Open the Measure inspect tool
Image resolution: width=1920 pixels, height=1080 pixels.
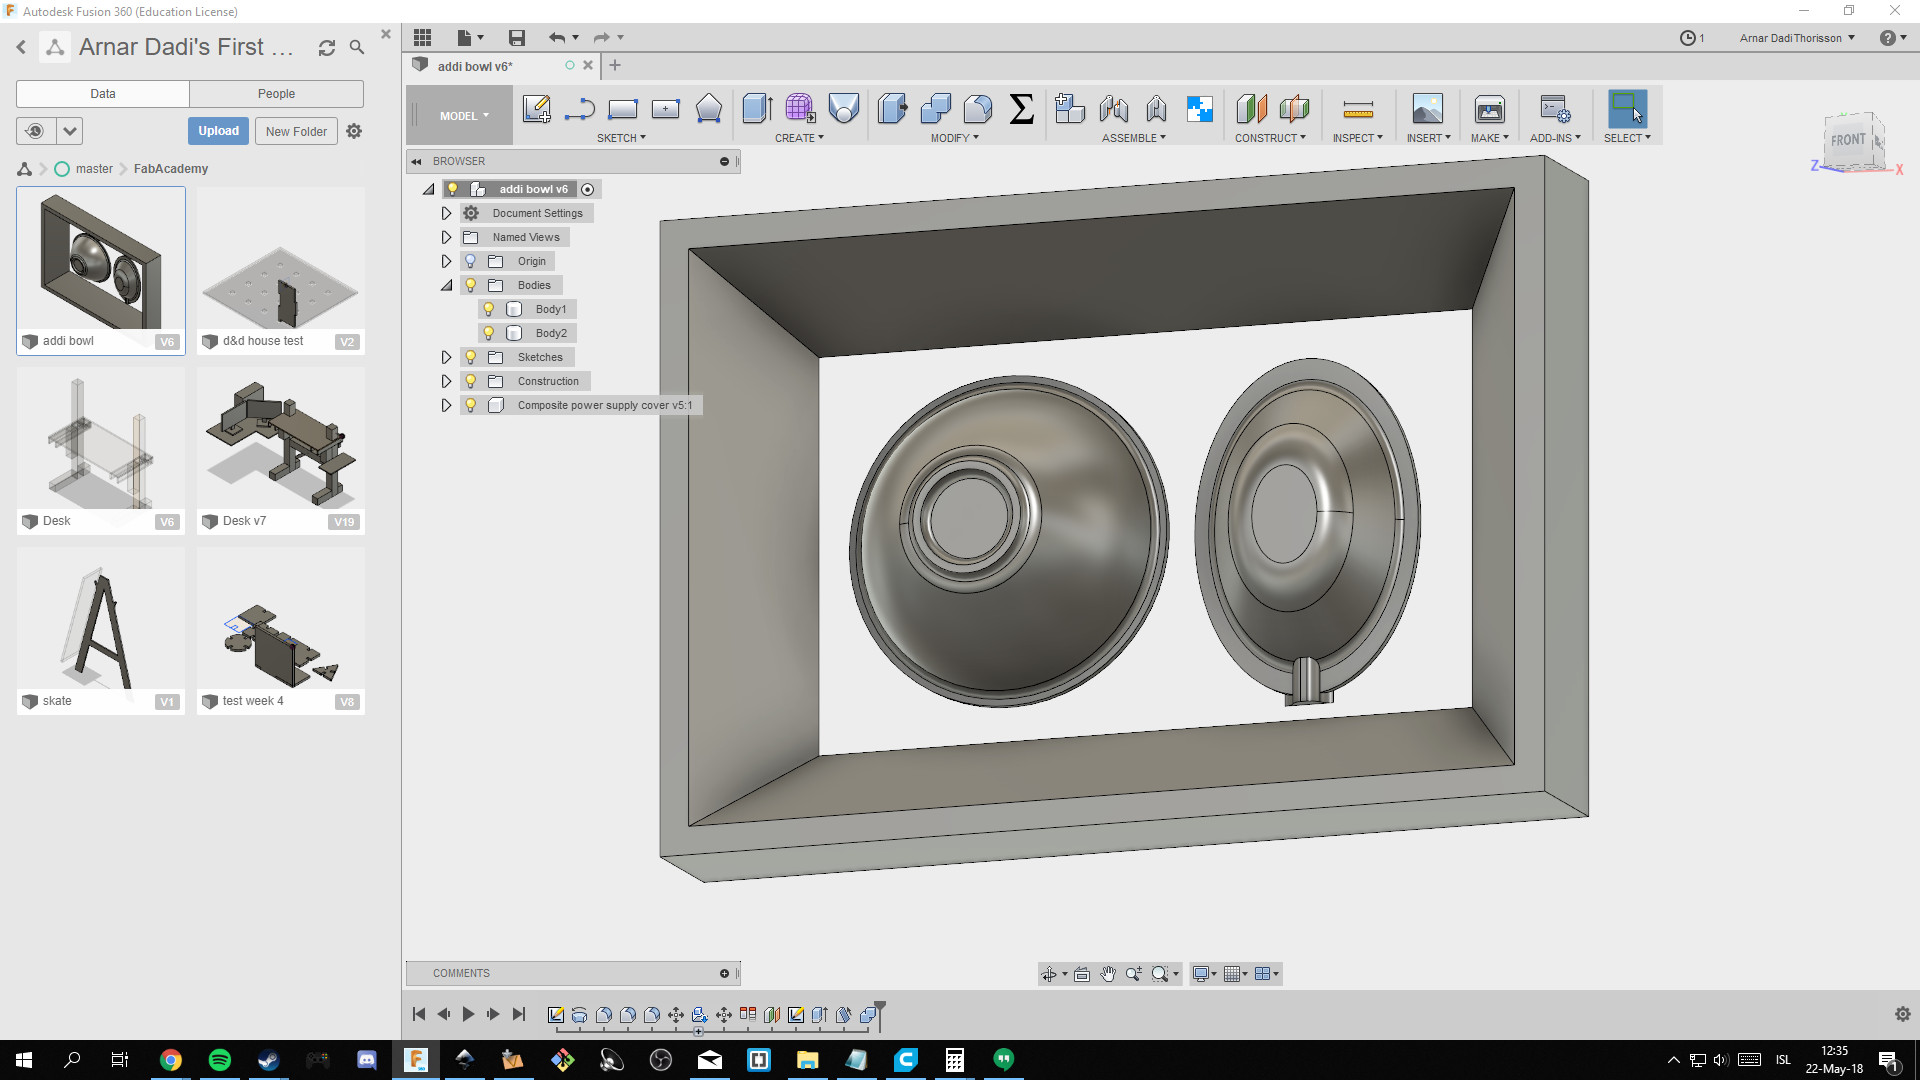pyautogui.click(x=1357, y=109)
